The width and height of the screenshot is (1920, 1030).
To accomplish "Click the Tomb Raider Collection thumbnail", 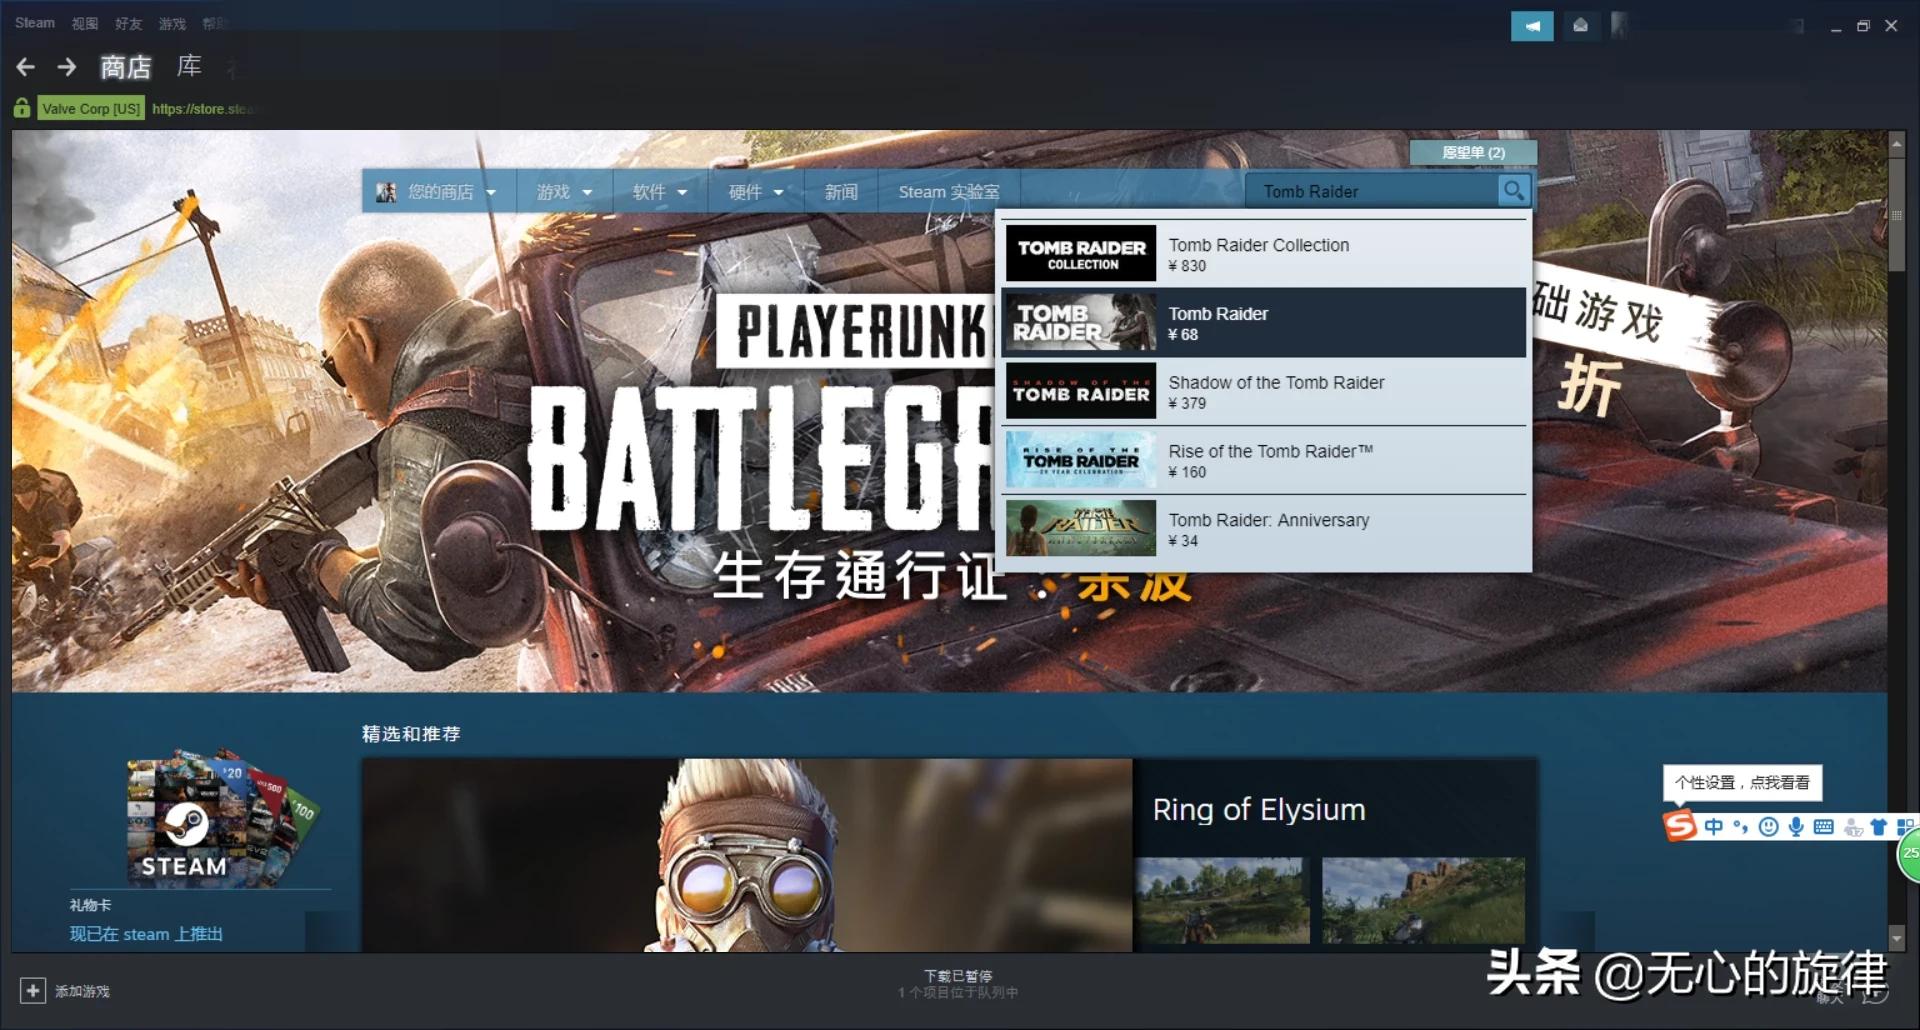I will click(1081, 254).
